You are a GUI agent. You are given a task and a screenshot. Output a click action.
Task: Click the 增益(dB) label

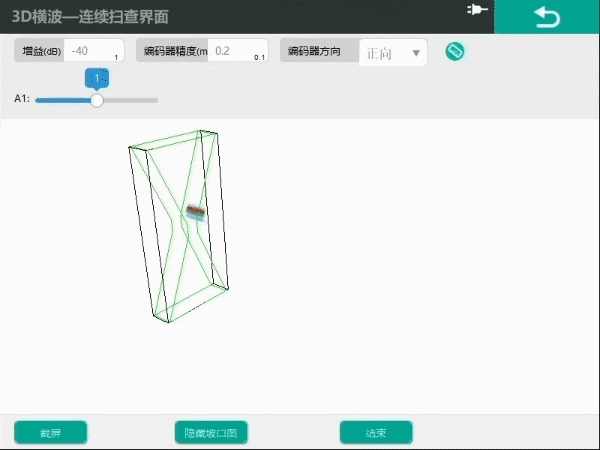pos(41,51)
